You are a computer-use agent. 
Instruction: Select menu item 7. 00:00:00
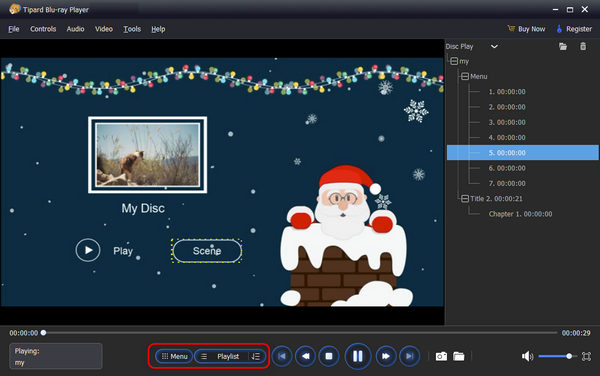click(507, 183)
